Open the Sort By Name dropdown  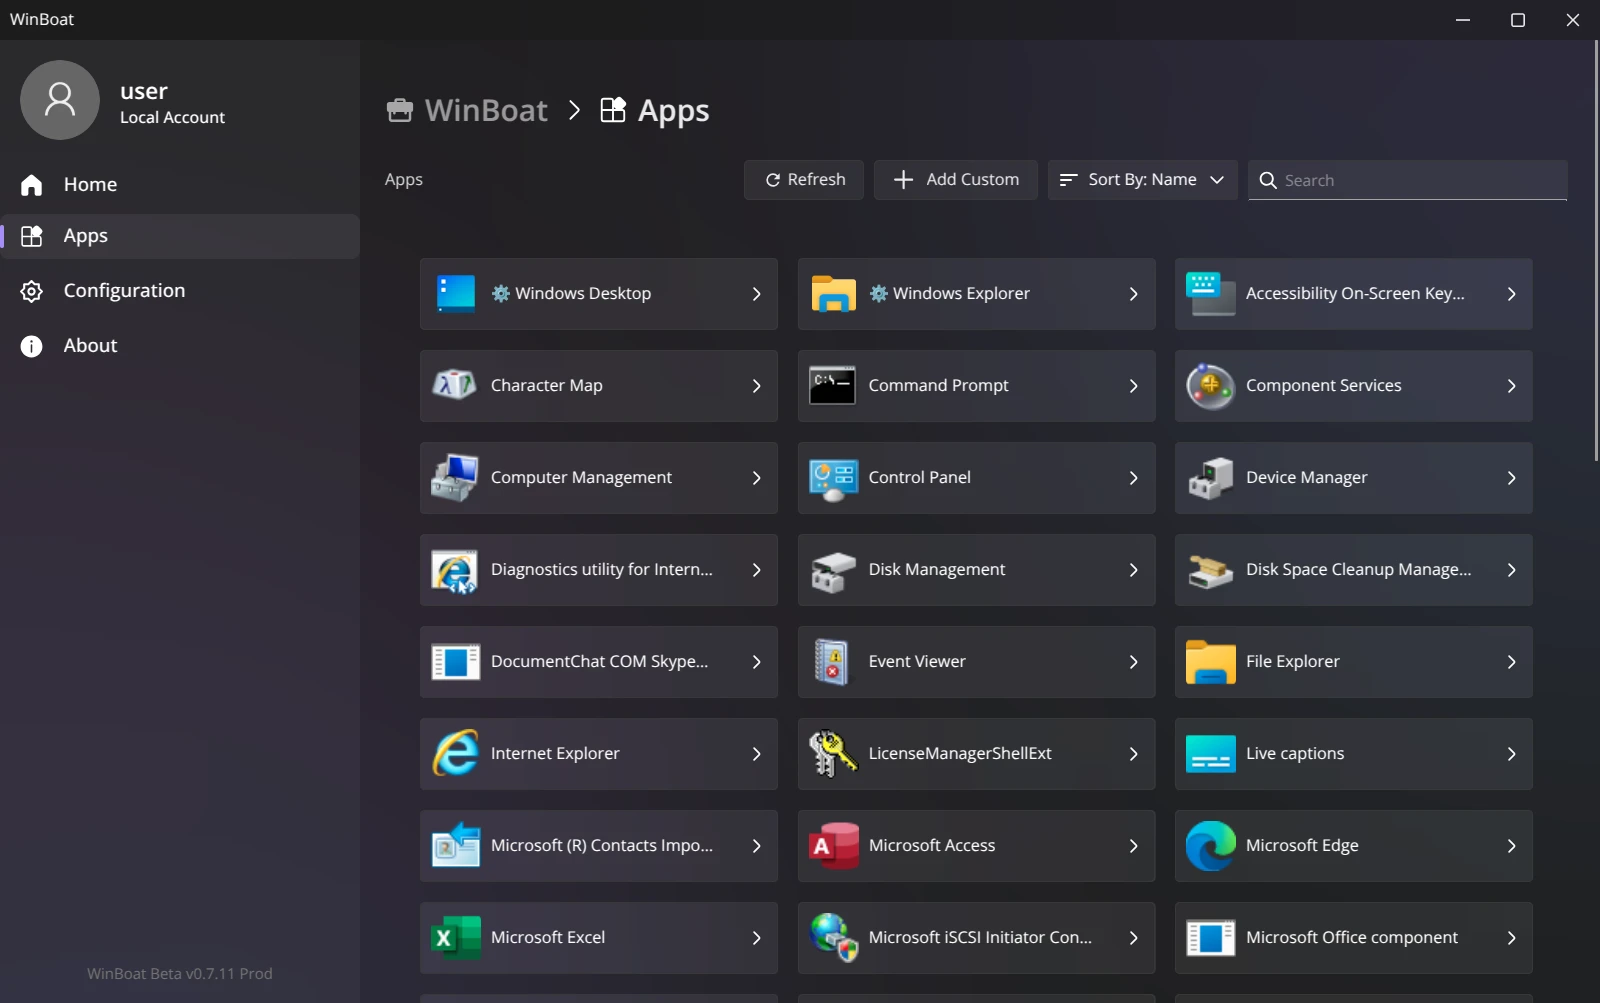tap(1142, 180)
